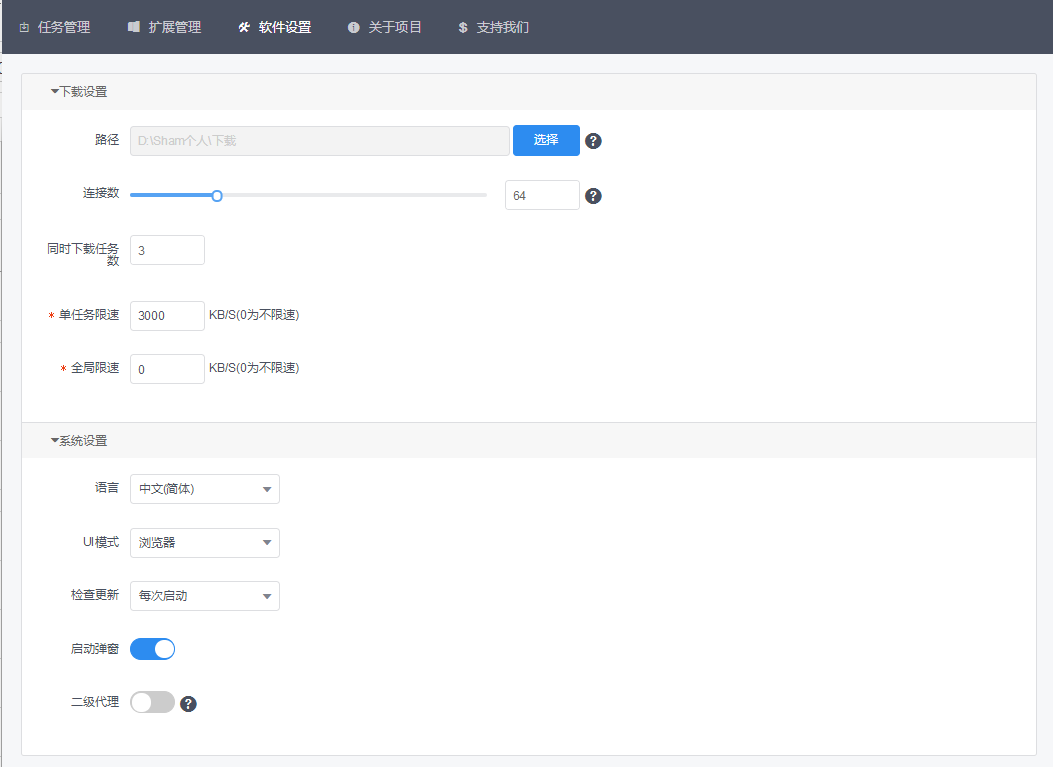Click the 软件设置 tools icon
The image size is (1053, 767).
[244, 28]
